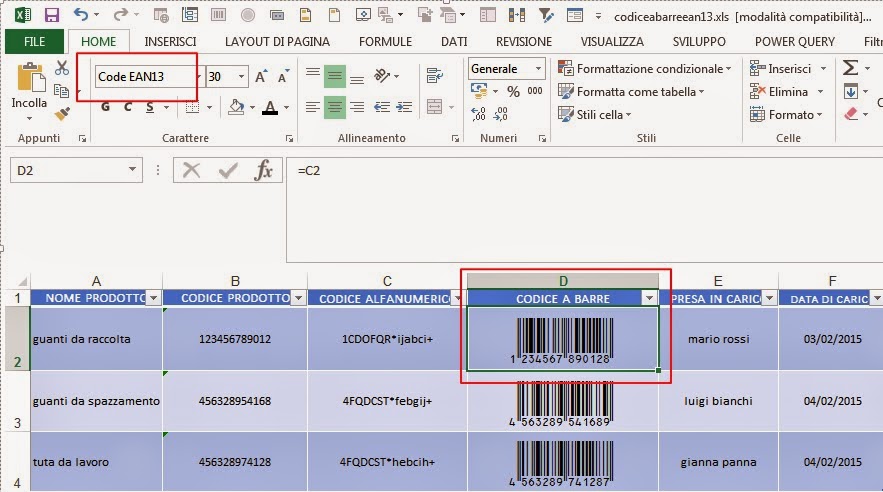Click the fill color paint bucket
Screen dimensions: 883x492
(236, 106)
